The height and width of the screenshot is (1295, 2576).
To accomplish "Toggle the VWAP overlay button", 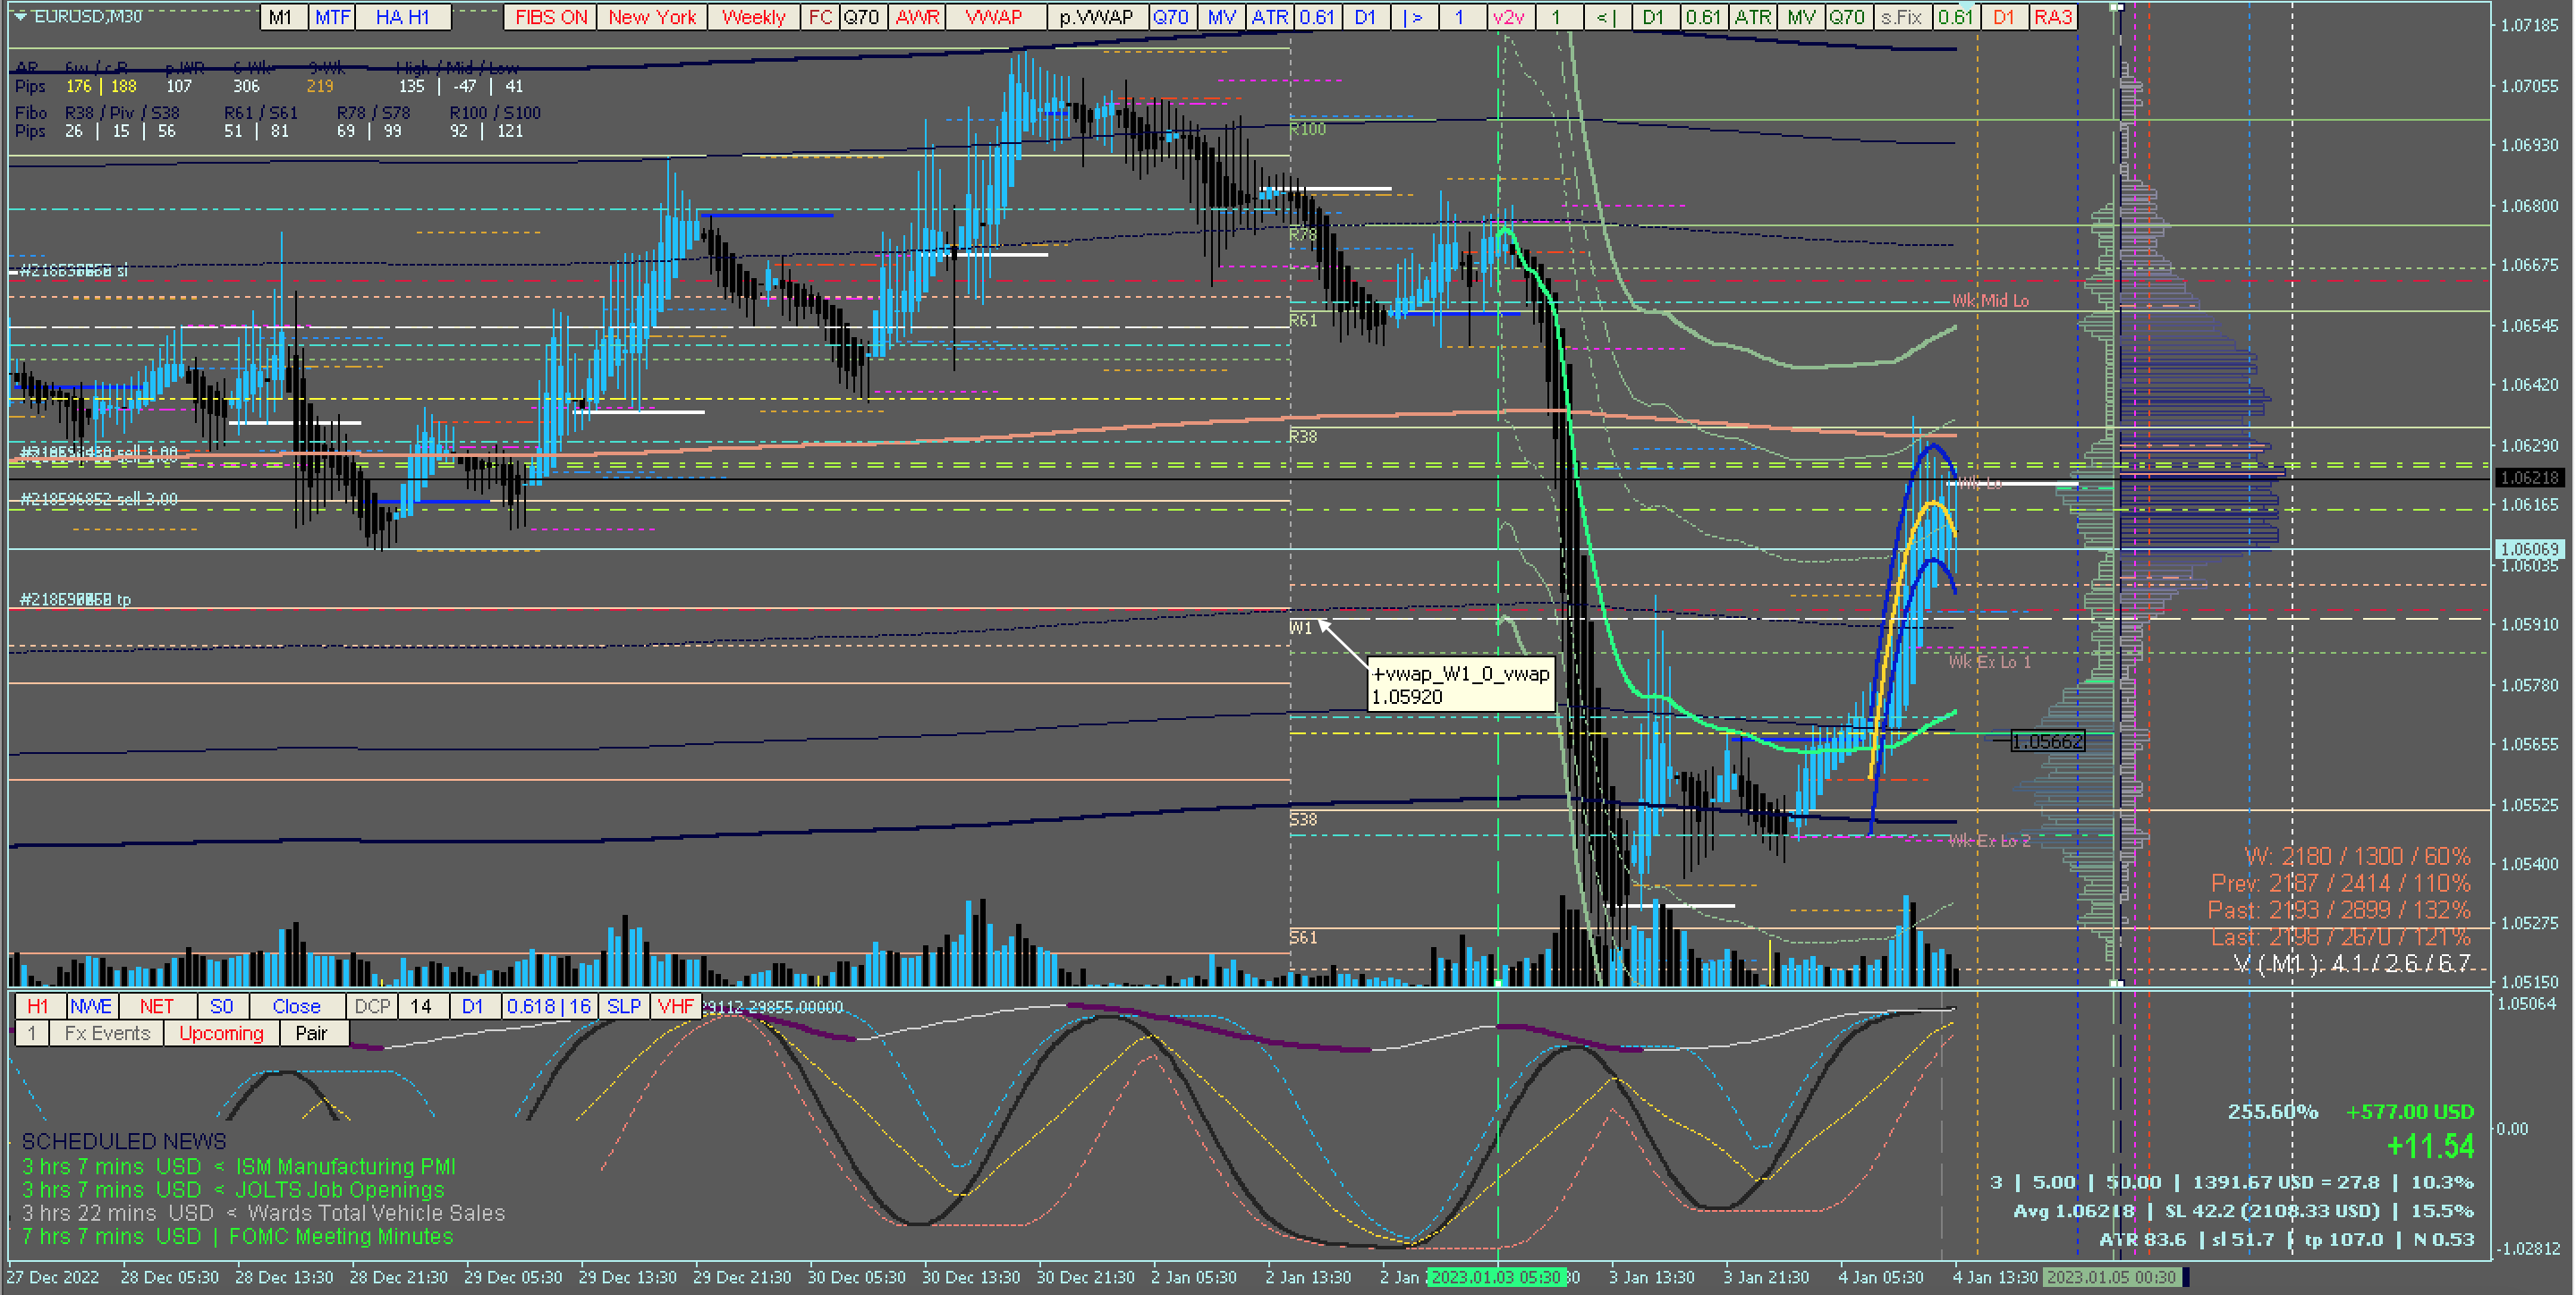I will 993,17.
